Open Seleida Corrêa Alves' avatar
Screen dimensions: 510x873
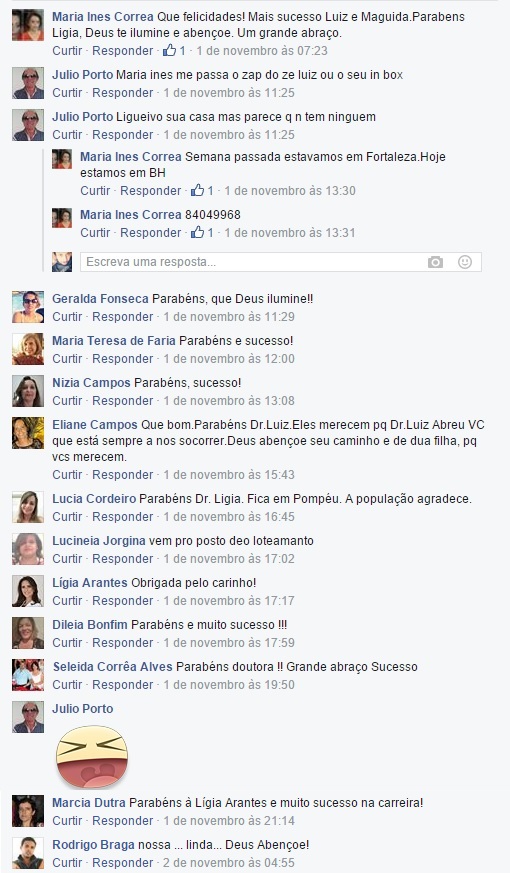click(x=28, y=675)
